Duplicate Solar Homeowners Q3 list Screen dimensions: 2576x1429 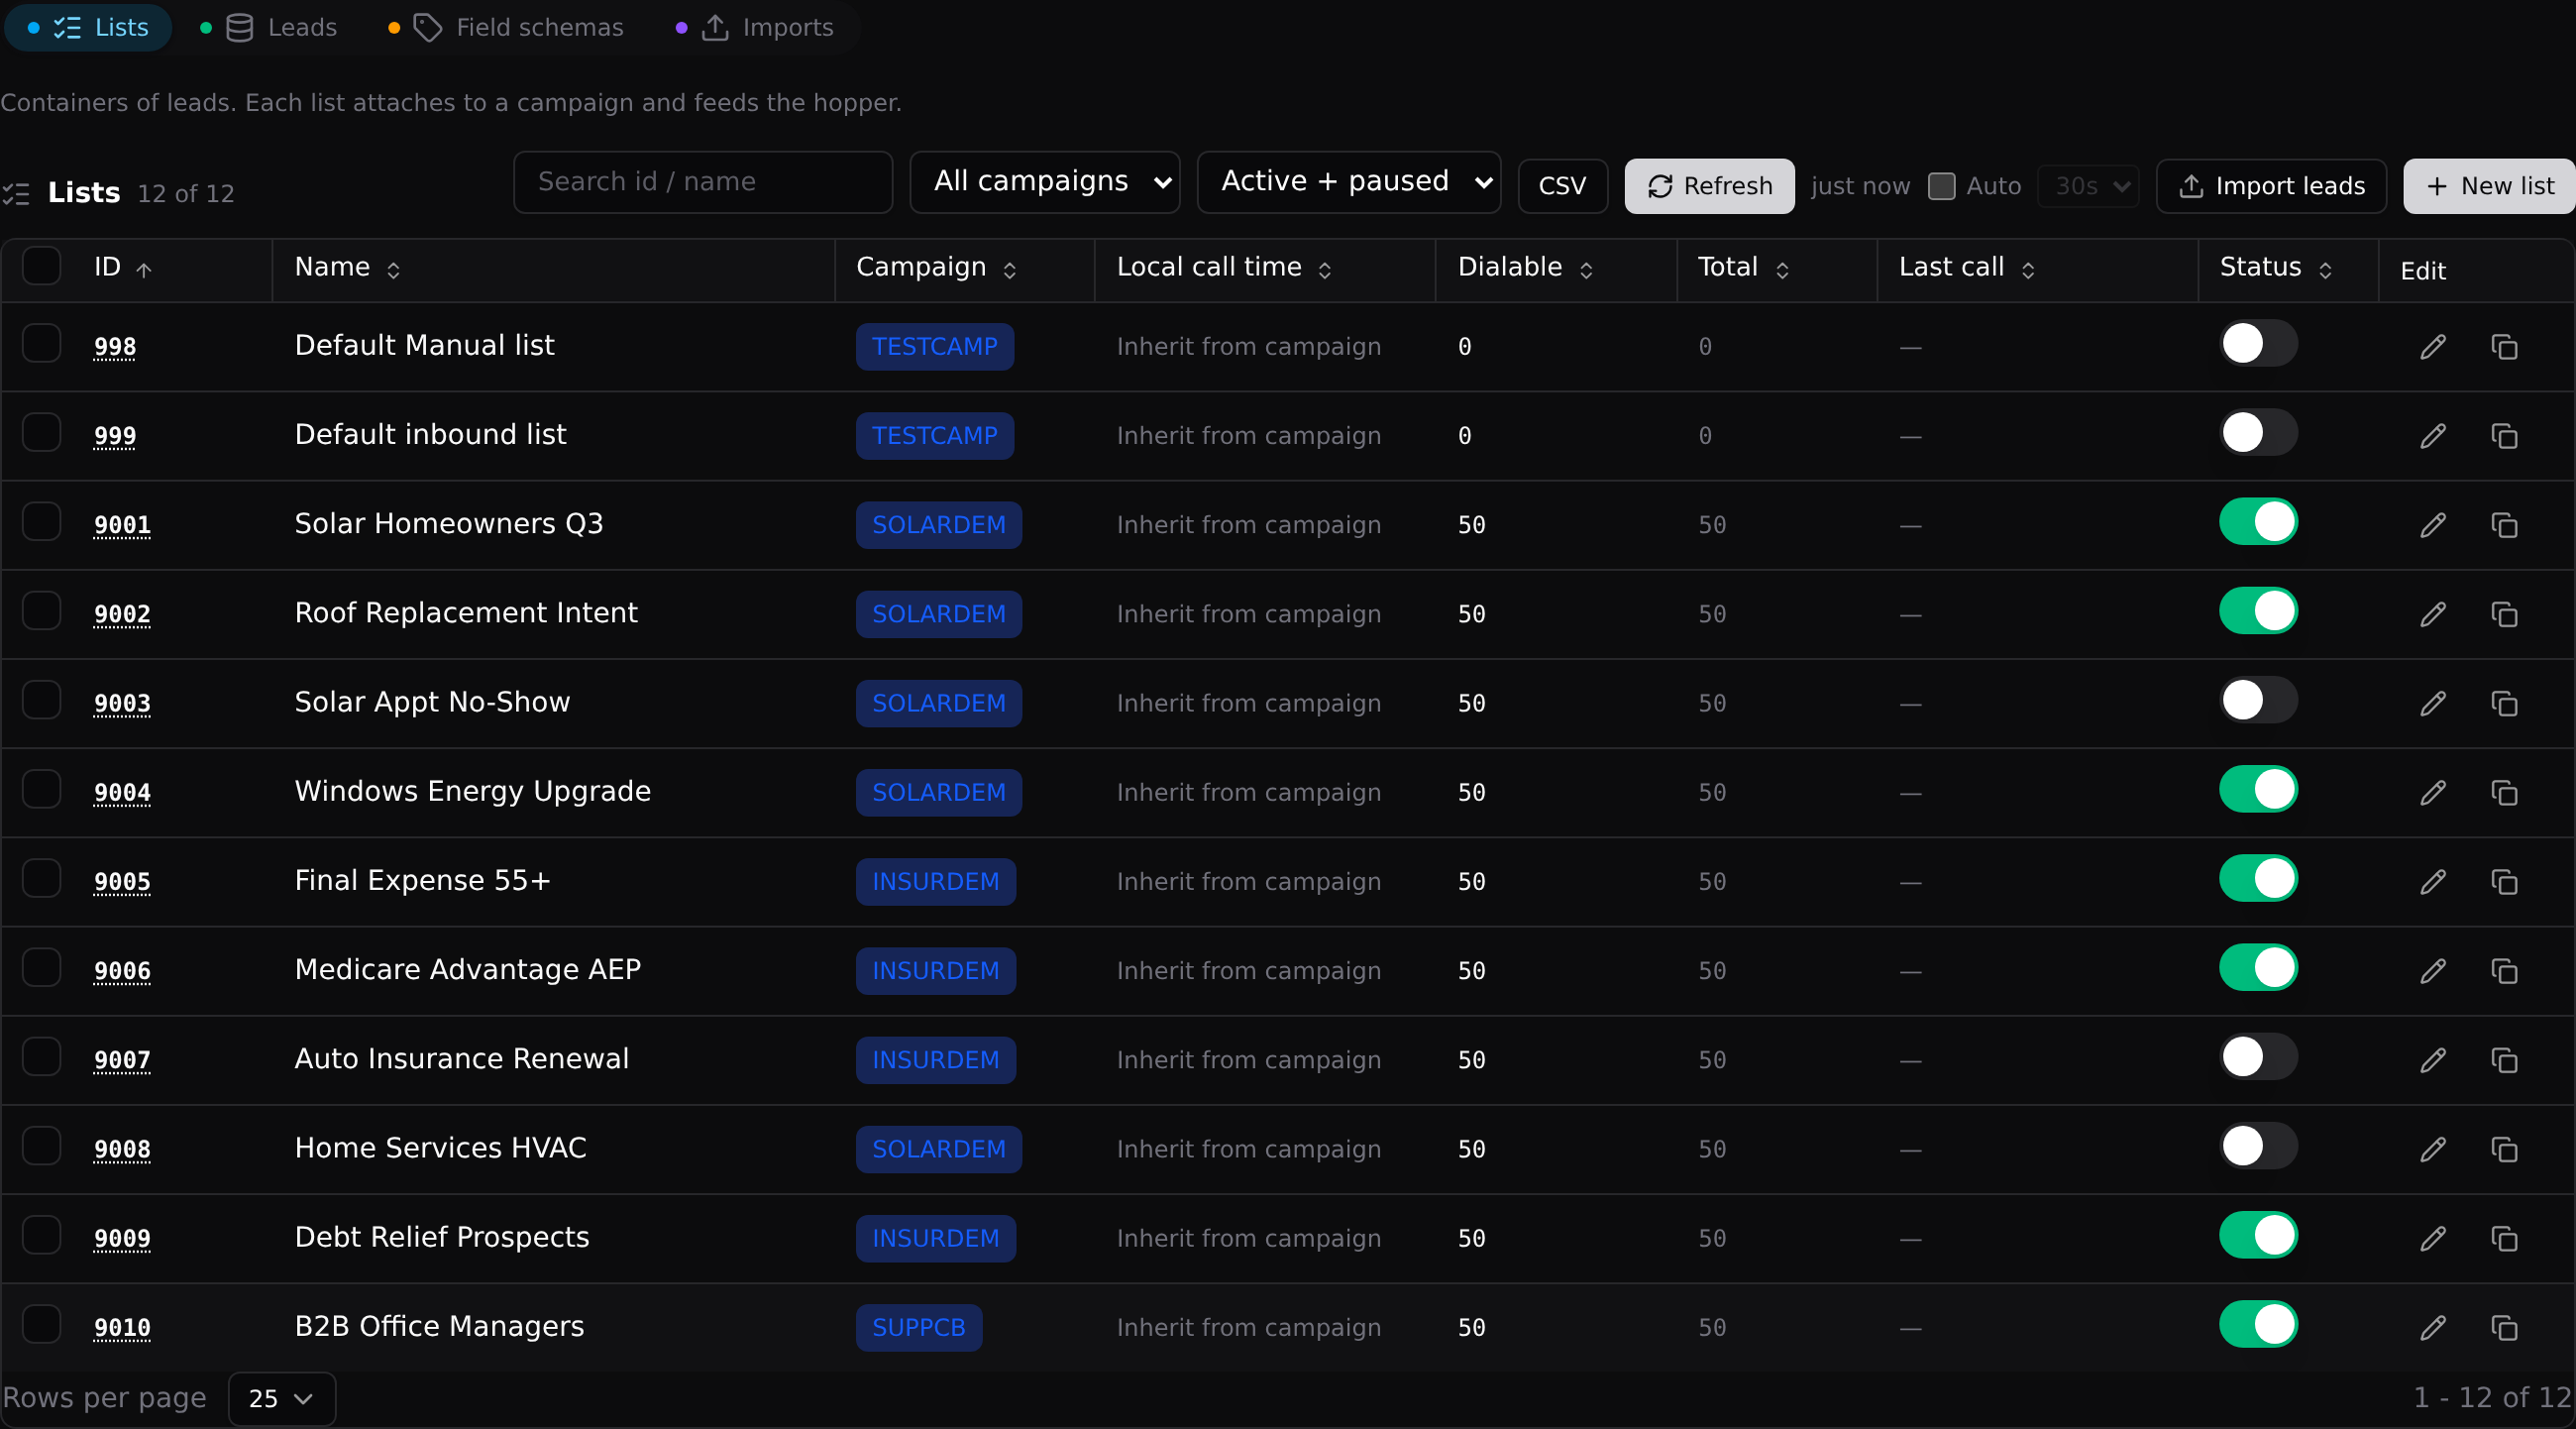[2504, 525]
